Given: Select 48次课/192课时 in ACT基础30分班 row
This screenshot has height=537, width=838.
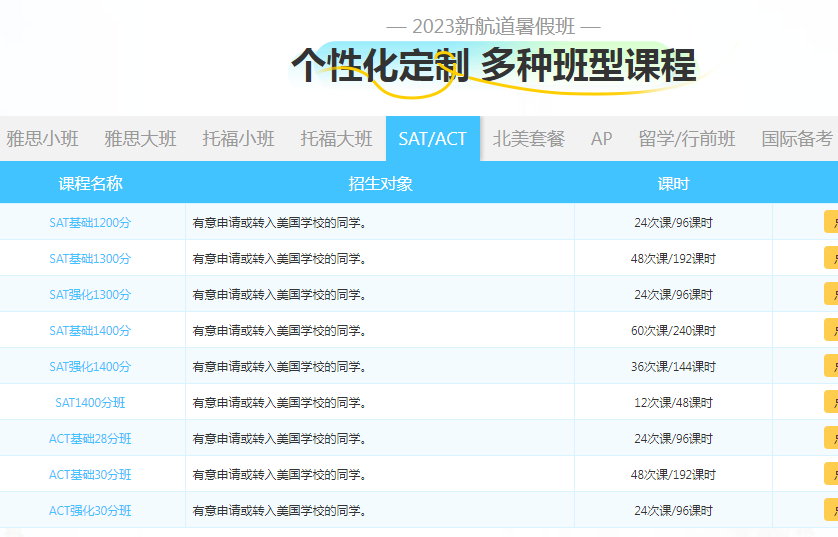Looking at the screenshot, I should tap(673, 474).
